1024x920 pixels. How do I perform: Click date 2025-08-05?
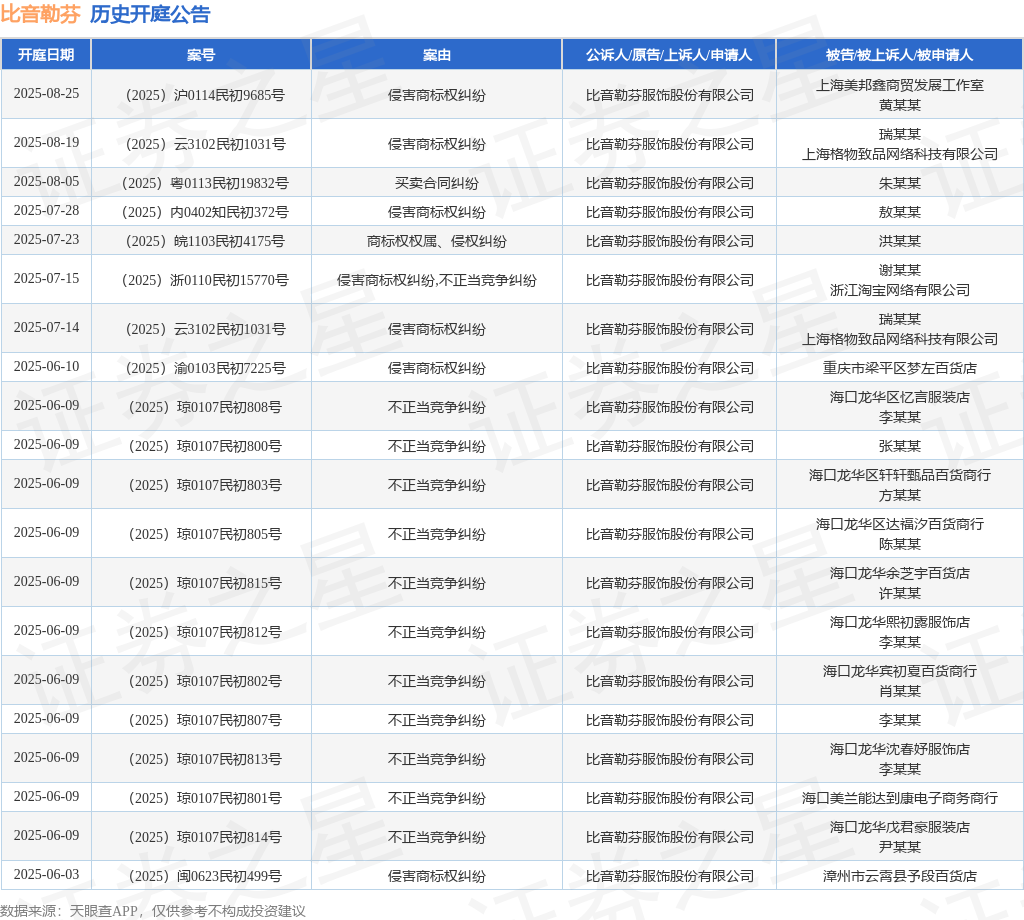point(46,182)
